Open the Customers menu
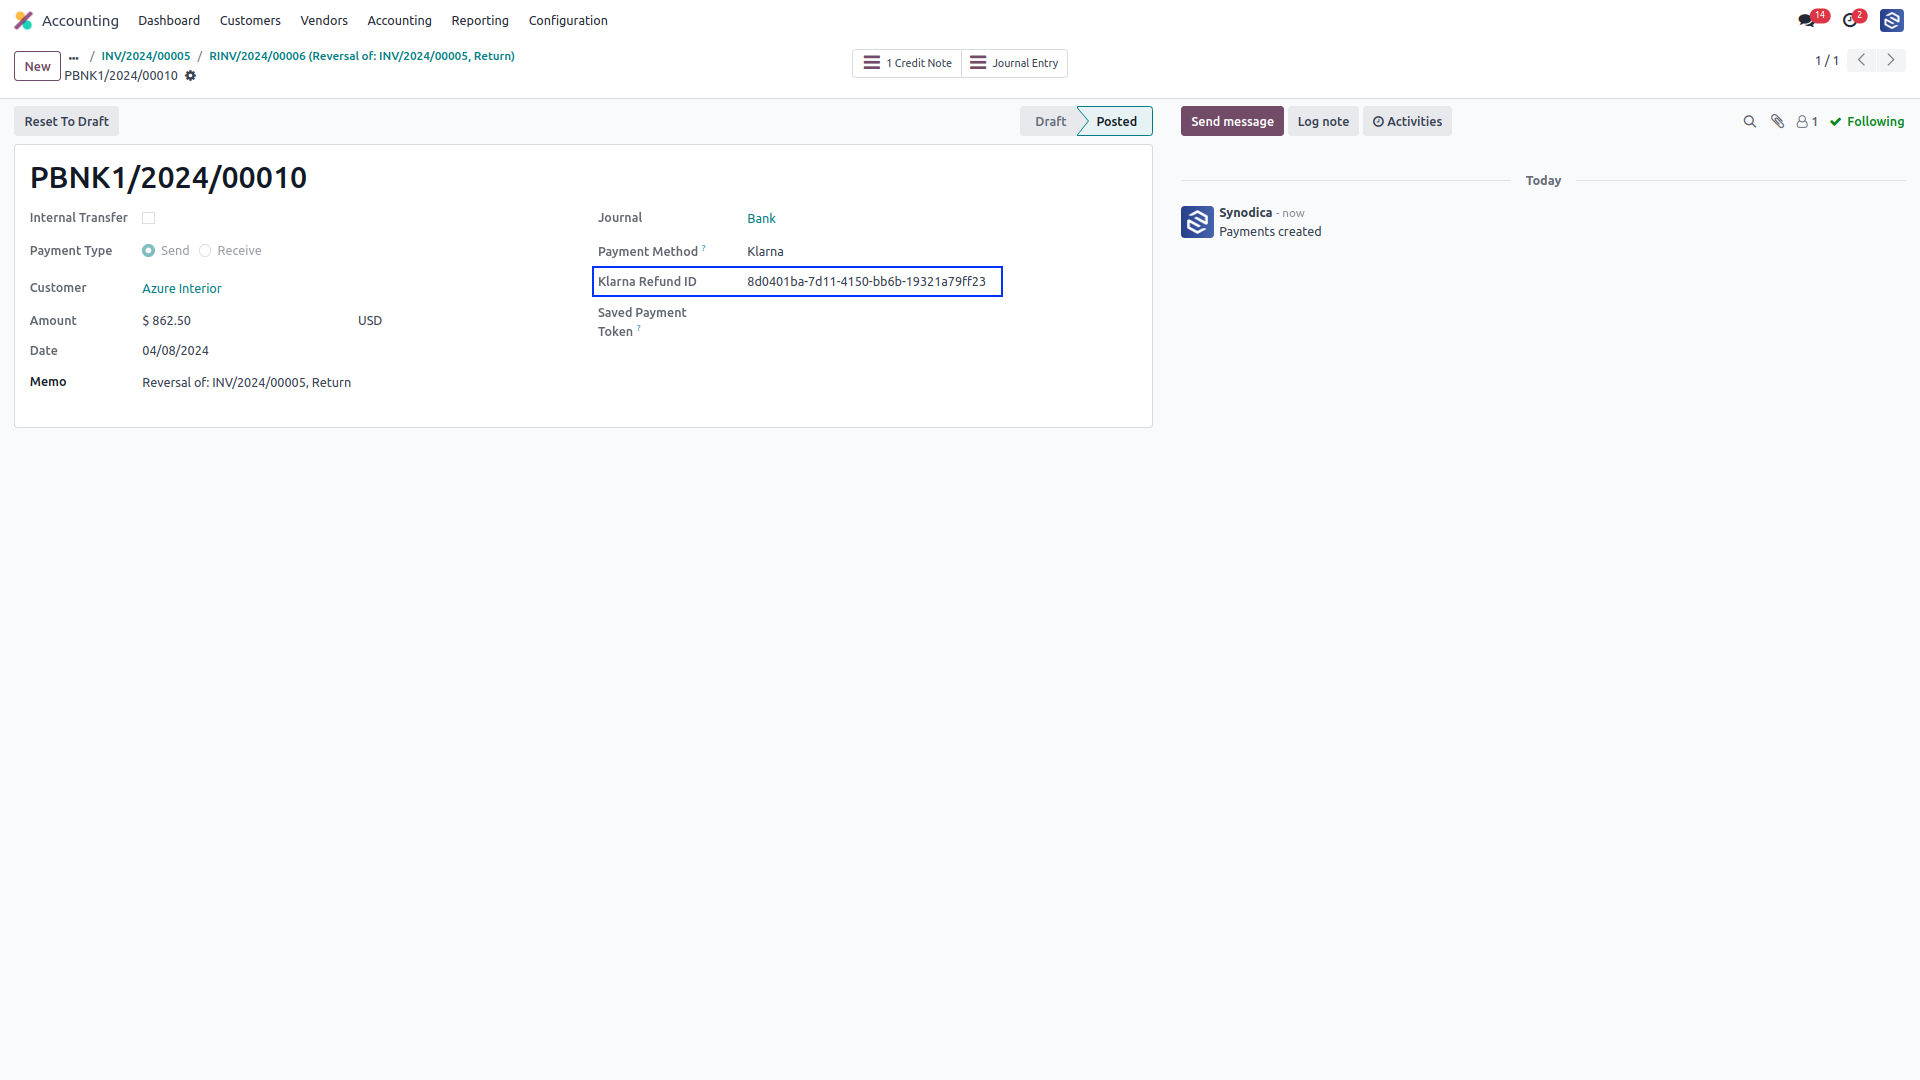The height and width of the screenshot is (1080, 1920). pos(250,20)
